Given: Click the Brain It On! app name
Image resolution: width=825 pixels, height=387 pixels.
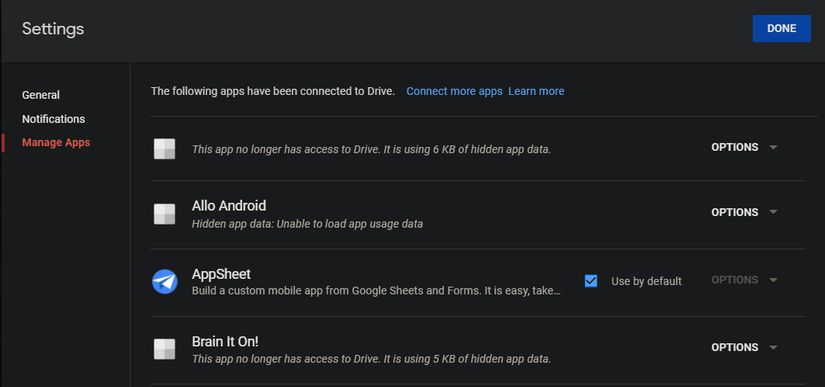Looking at the screenshot, I should tap(225, 342).
